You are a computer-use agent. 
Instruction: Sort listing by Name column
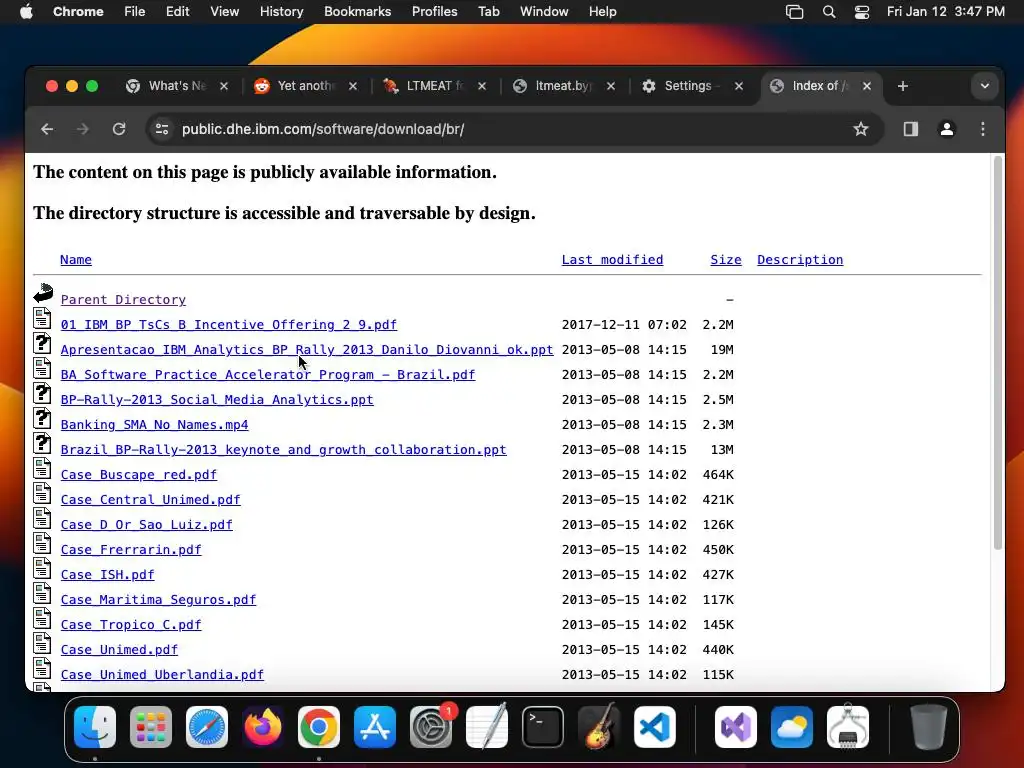[76, 260]
